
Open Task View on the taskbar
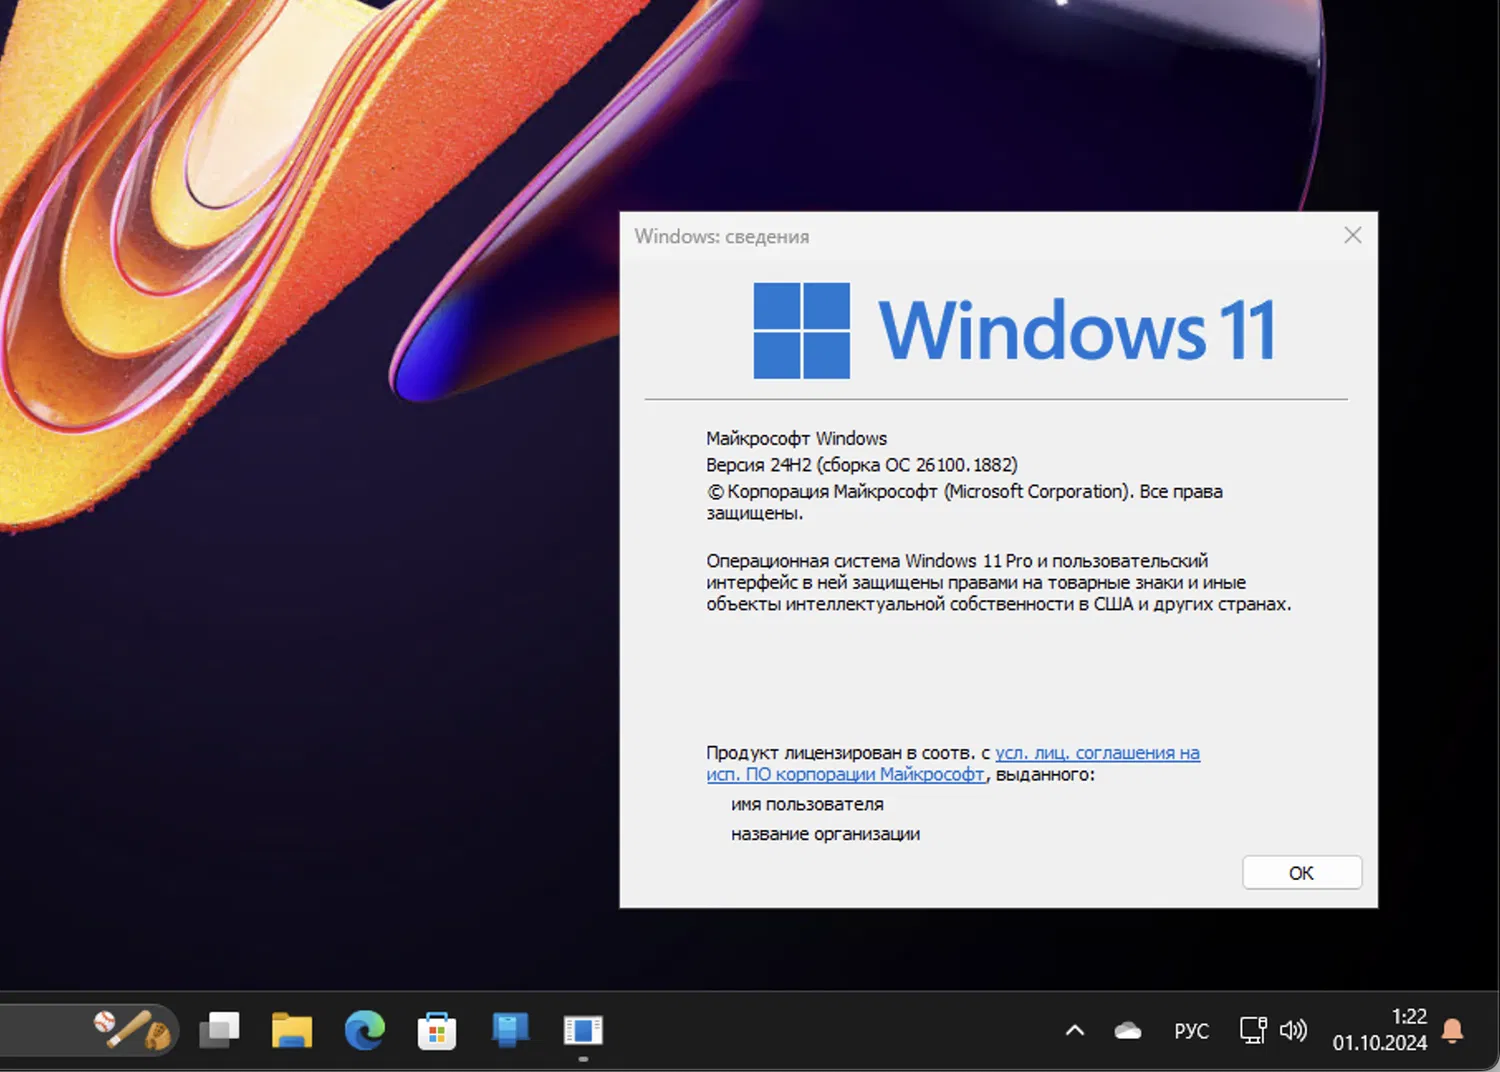pyautogui.click(x=219, y=1029)
